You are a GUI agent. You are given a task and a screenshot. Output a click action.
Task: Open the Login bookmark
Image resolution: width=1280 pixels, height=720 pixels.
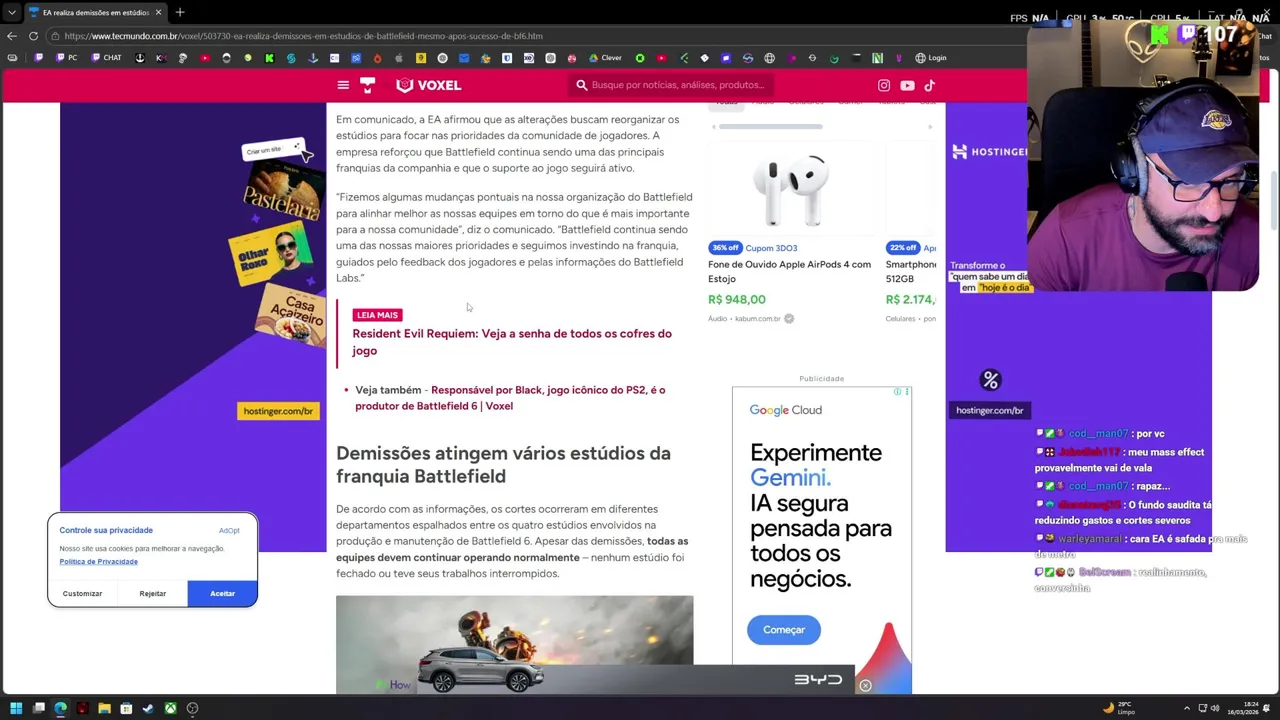tap(930, 58)
